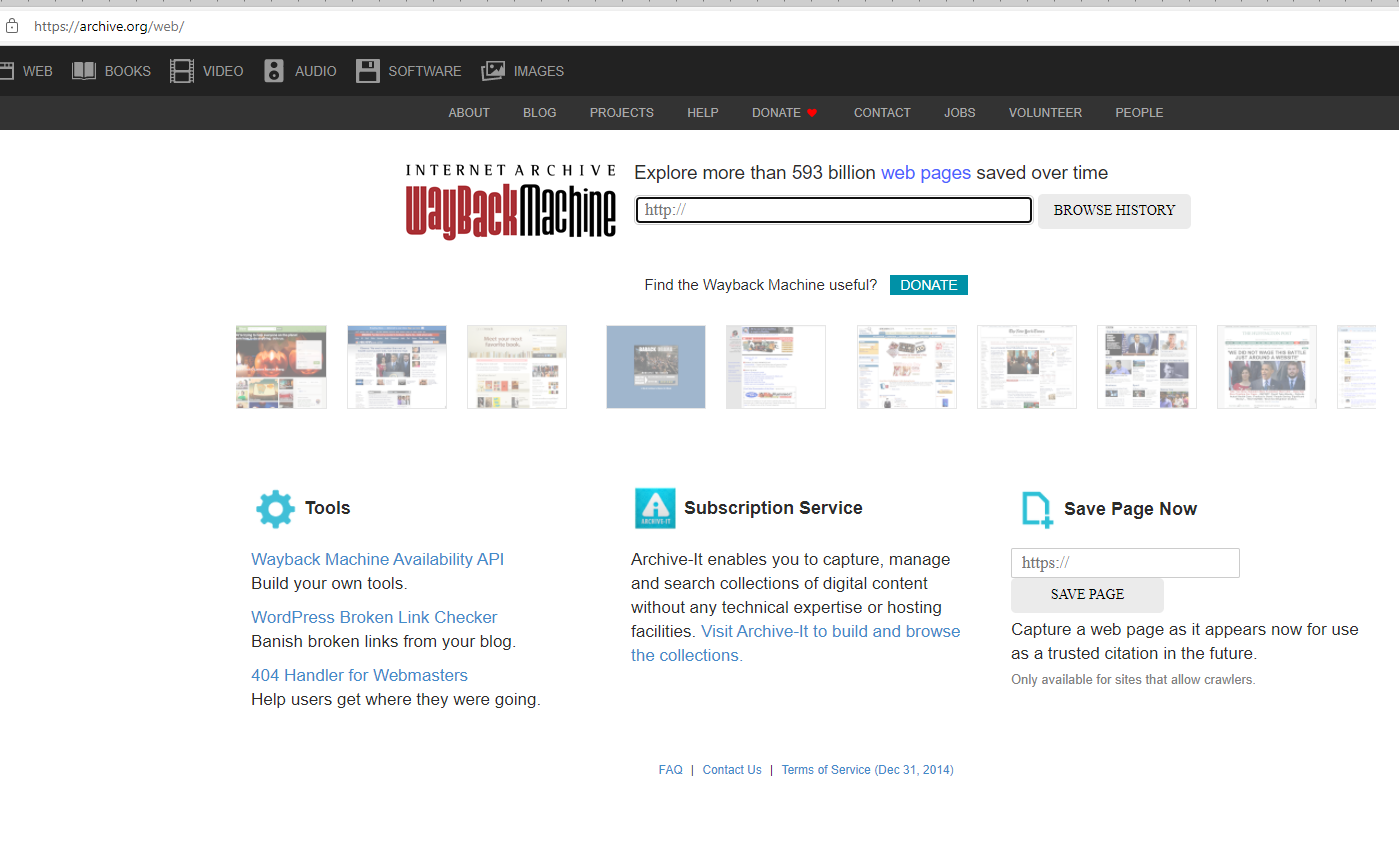Open the candle-lit dark thumbnail
1399x866 pixels.
281,367
